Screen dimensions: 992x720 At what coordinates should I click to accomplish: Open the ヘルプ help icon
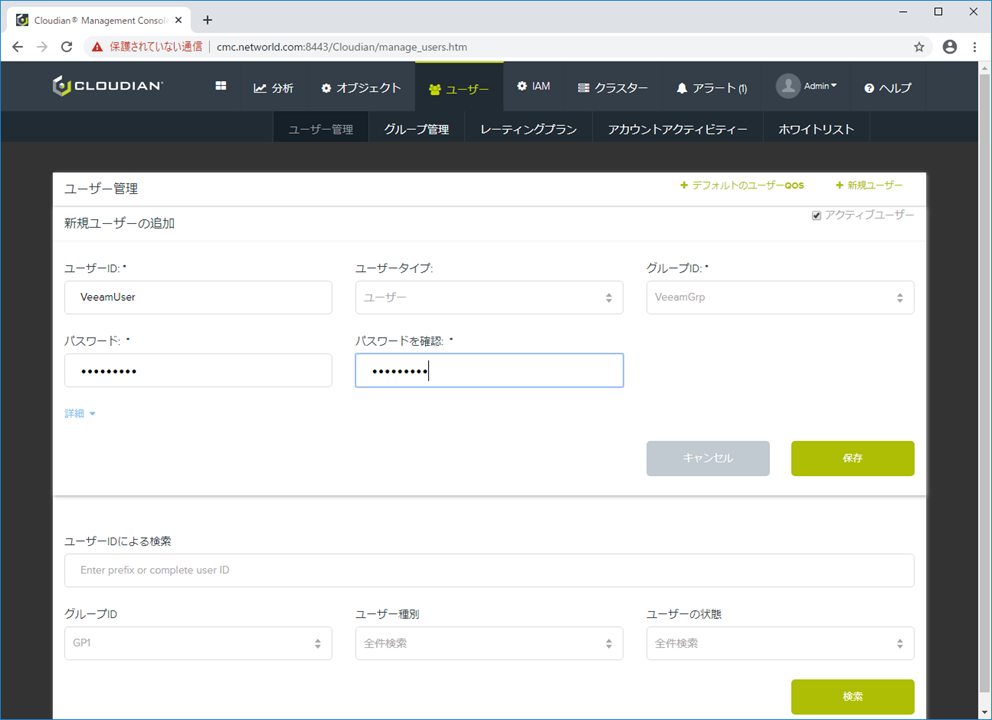coord(869,87)
